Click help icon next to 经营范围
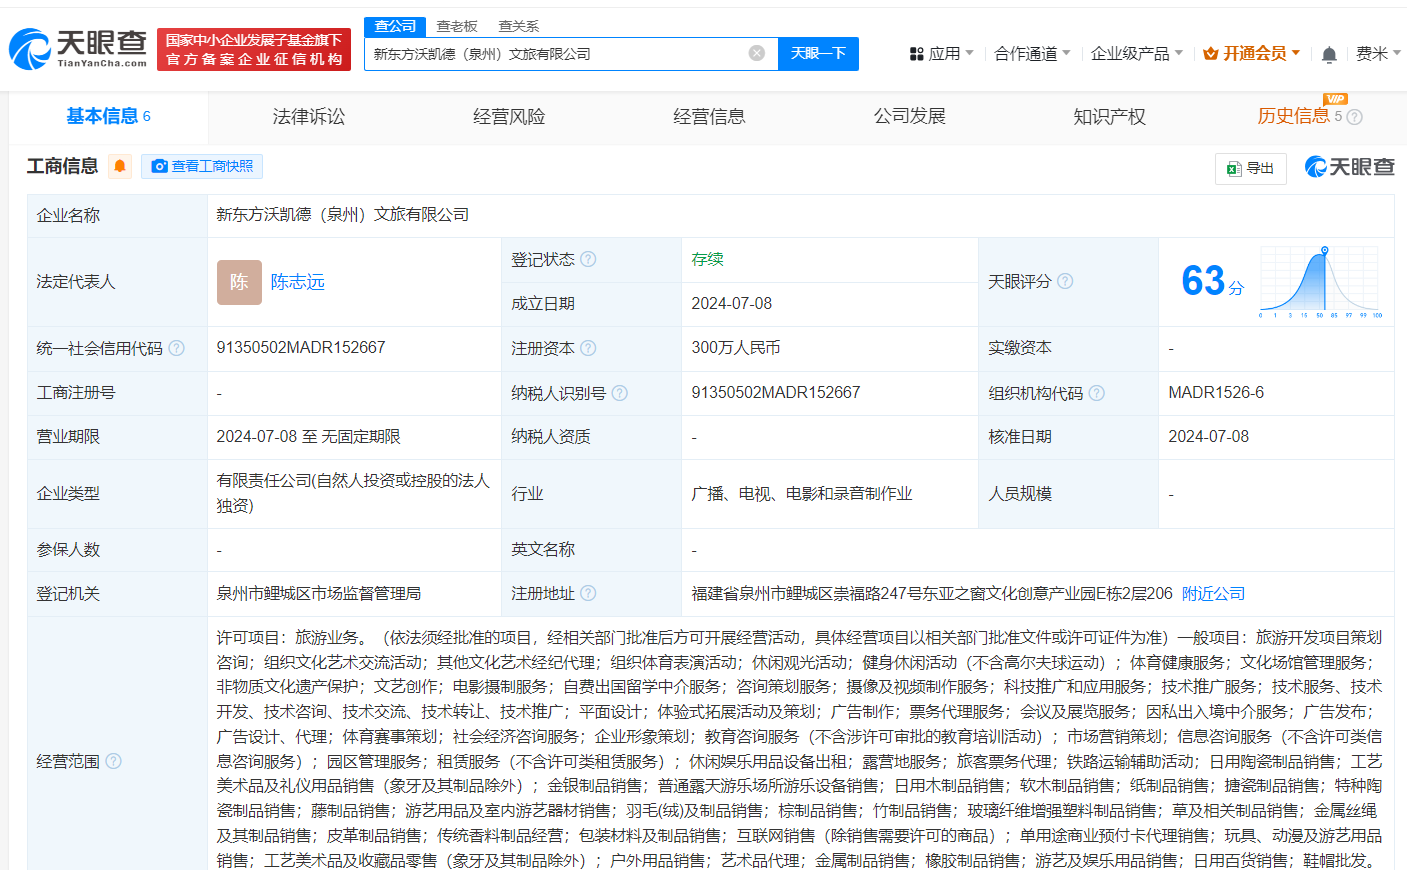 pyautogui.click(x=114, y=761)
